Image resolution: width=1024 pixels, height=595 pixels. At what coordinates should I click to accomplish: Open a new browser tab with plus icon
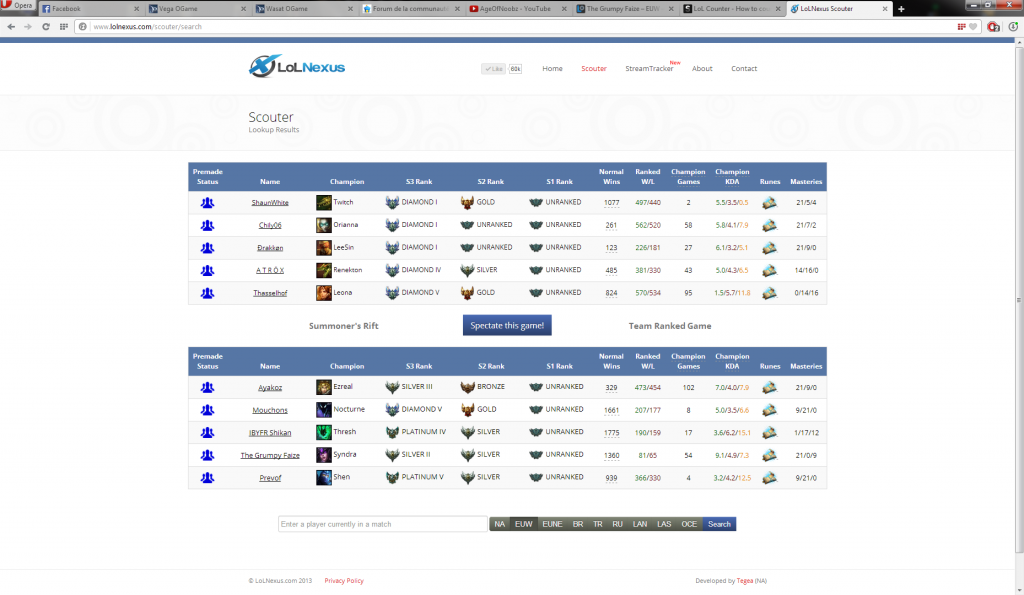(901, 9)
